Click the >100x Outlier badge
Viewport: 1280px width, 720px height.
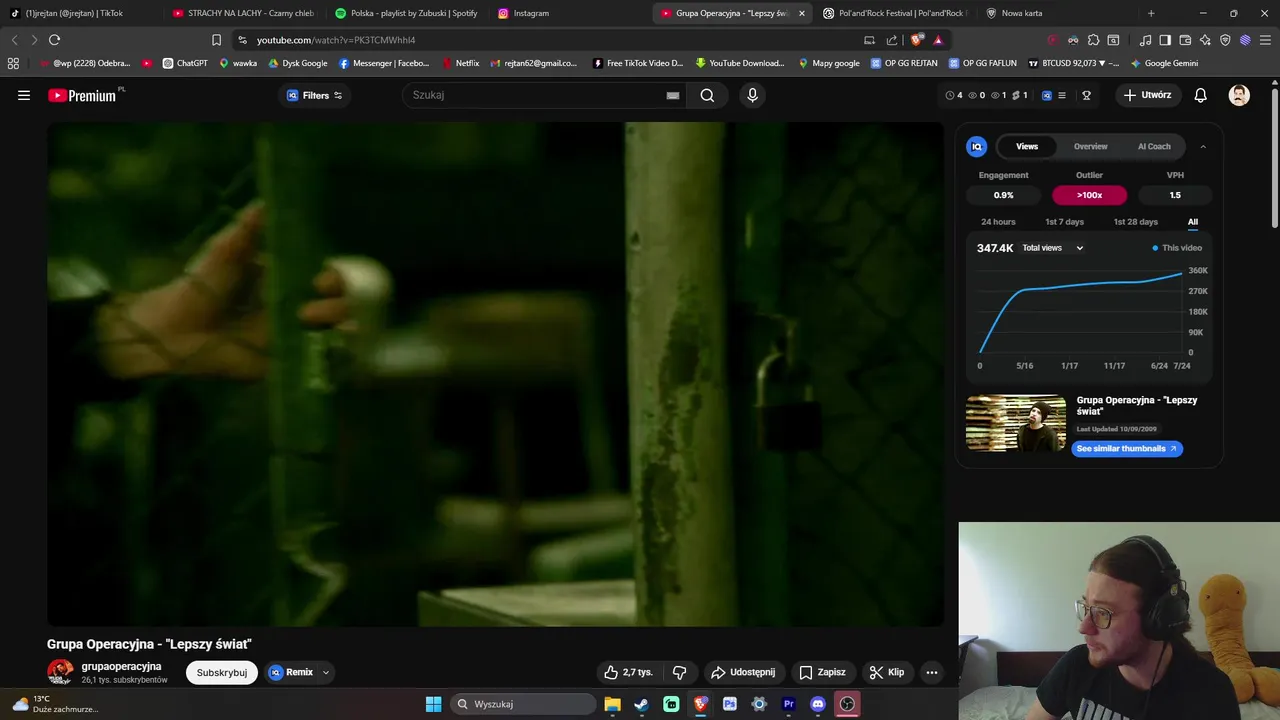(1089, 195)
